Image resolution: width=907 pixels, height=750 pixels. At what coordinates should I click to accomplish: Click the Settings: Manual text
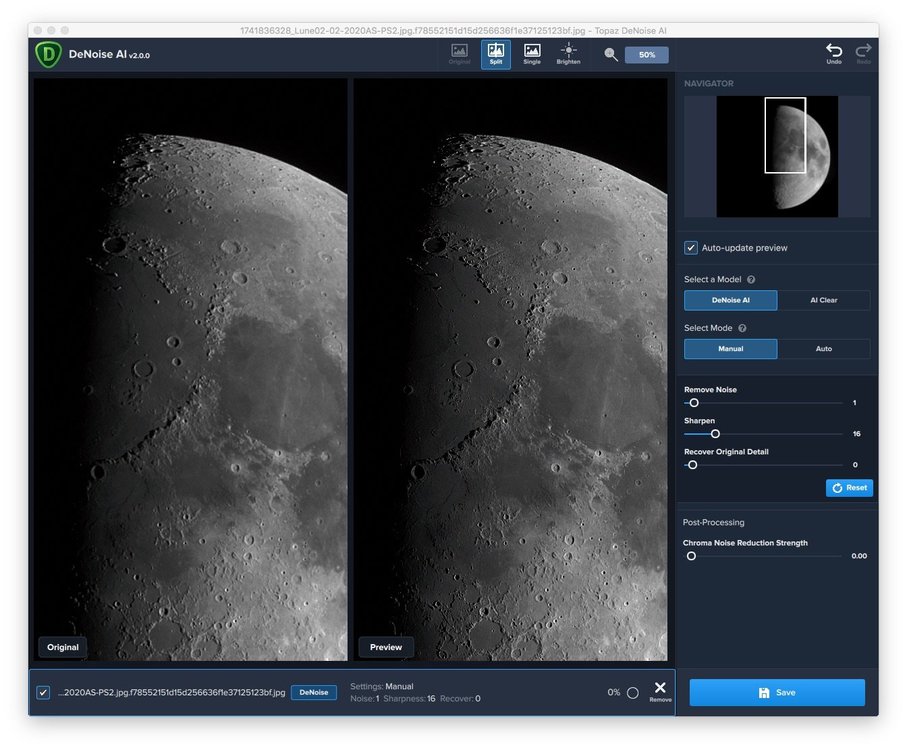(x=382, y=687)
